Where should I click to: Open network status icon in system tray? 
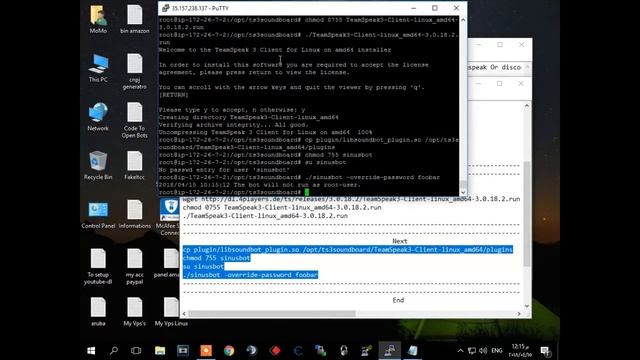pyautogui.click(x=472, y=351)
